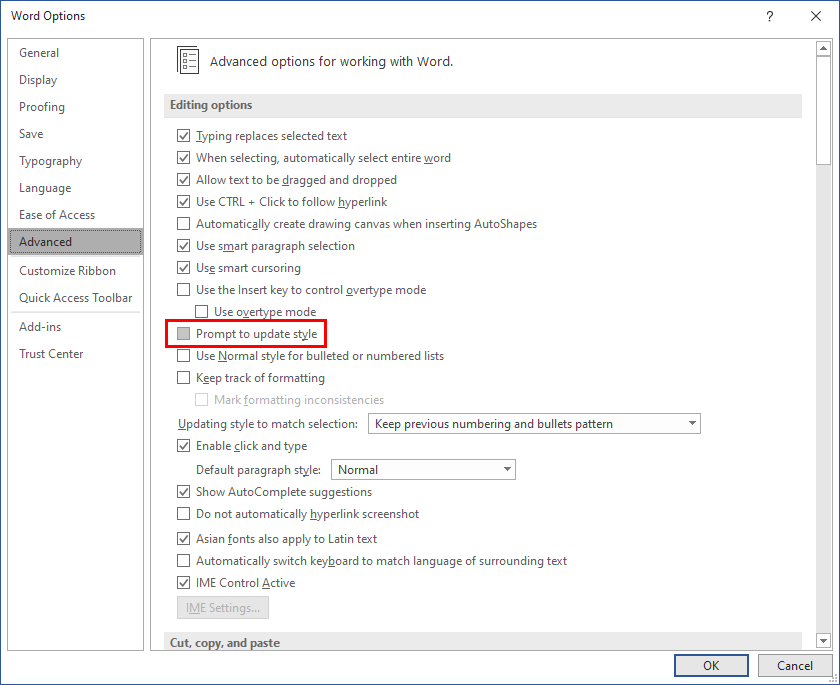Image resolution: width=840 pixels, height=685 pixels.
Task: Toggle IME Control Active checkbox
Action: tap(183, 583)
